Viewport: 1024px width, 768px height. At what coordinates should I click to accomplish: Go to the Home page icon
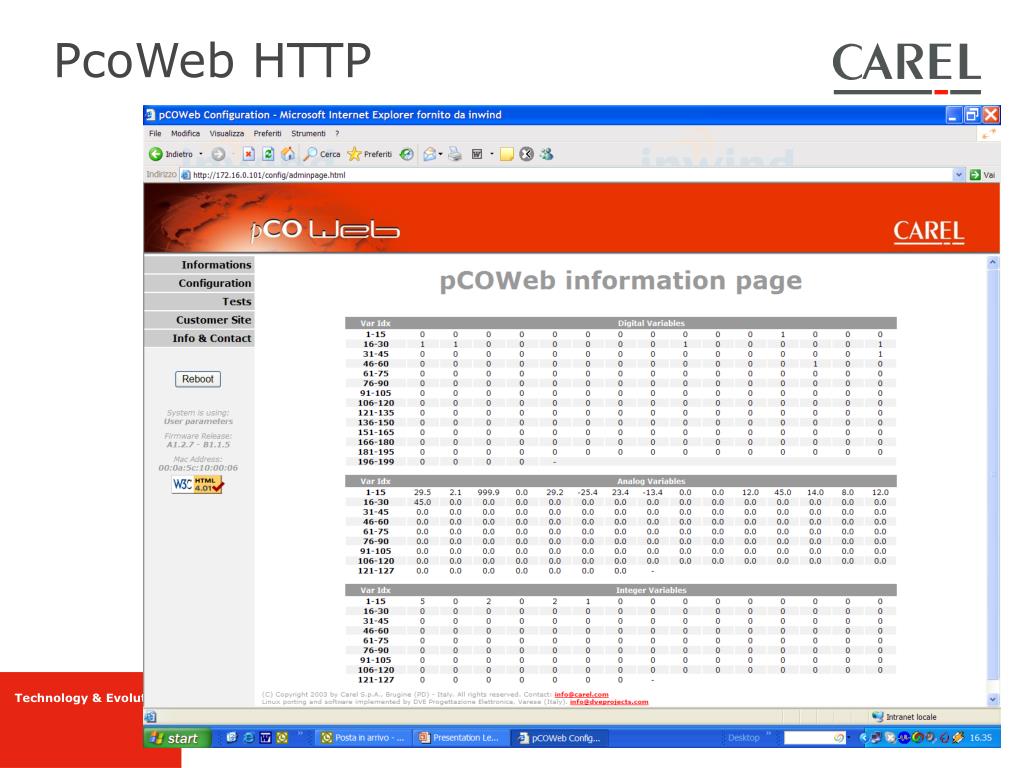[288, 154]
